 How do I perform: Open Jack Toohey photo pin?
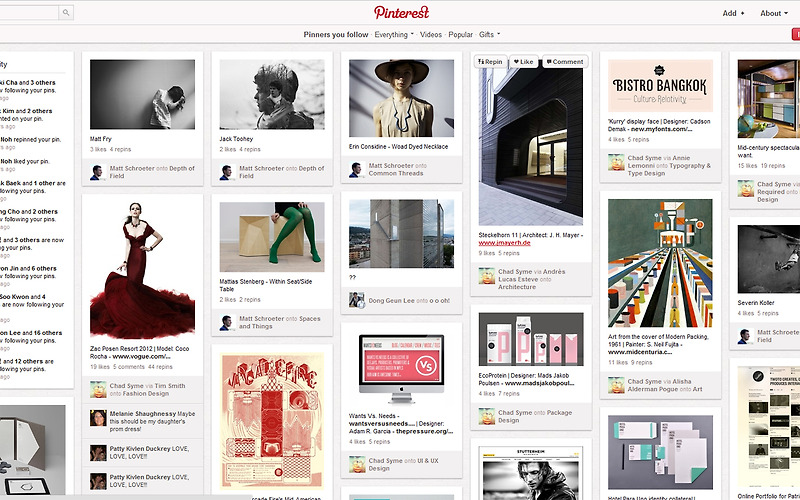tap(272, 94)
